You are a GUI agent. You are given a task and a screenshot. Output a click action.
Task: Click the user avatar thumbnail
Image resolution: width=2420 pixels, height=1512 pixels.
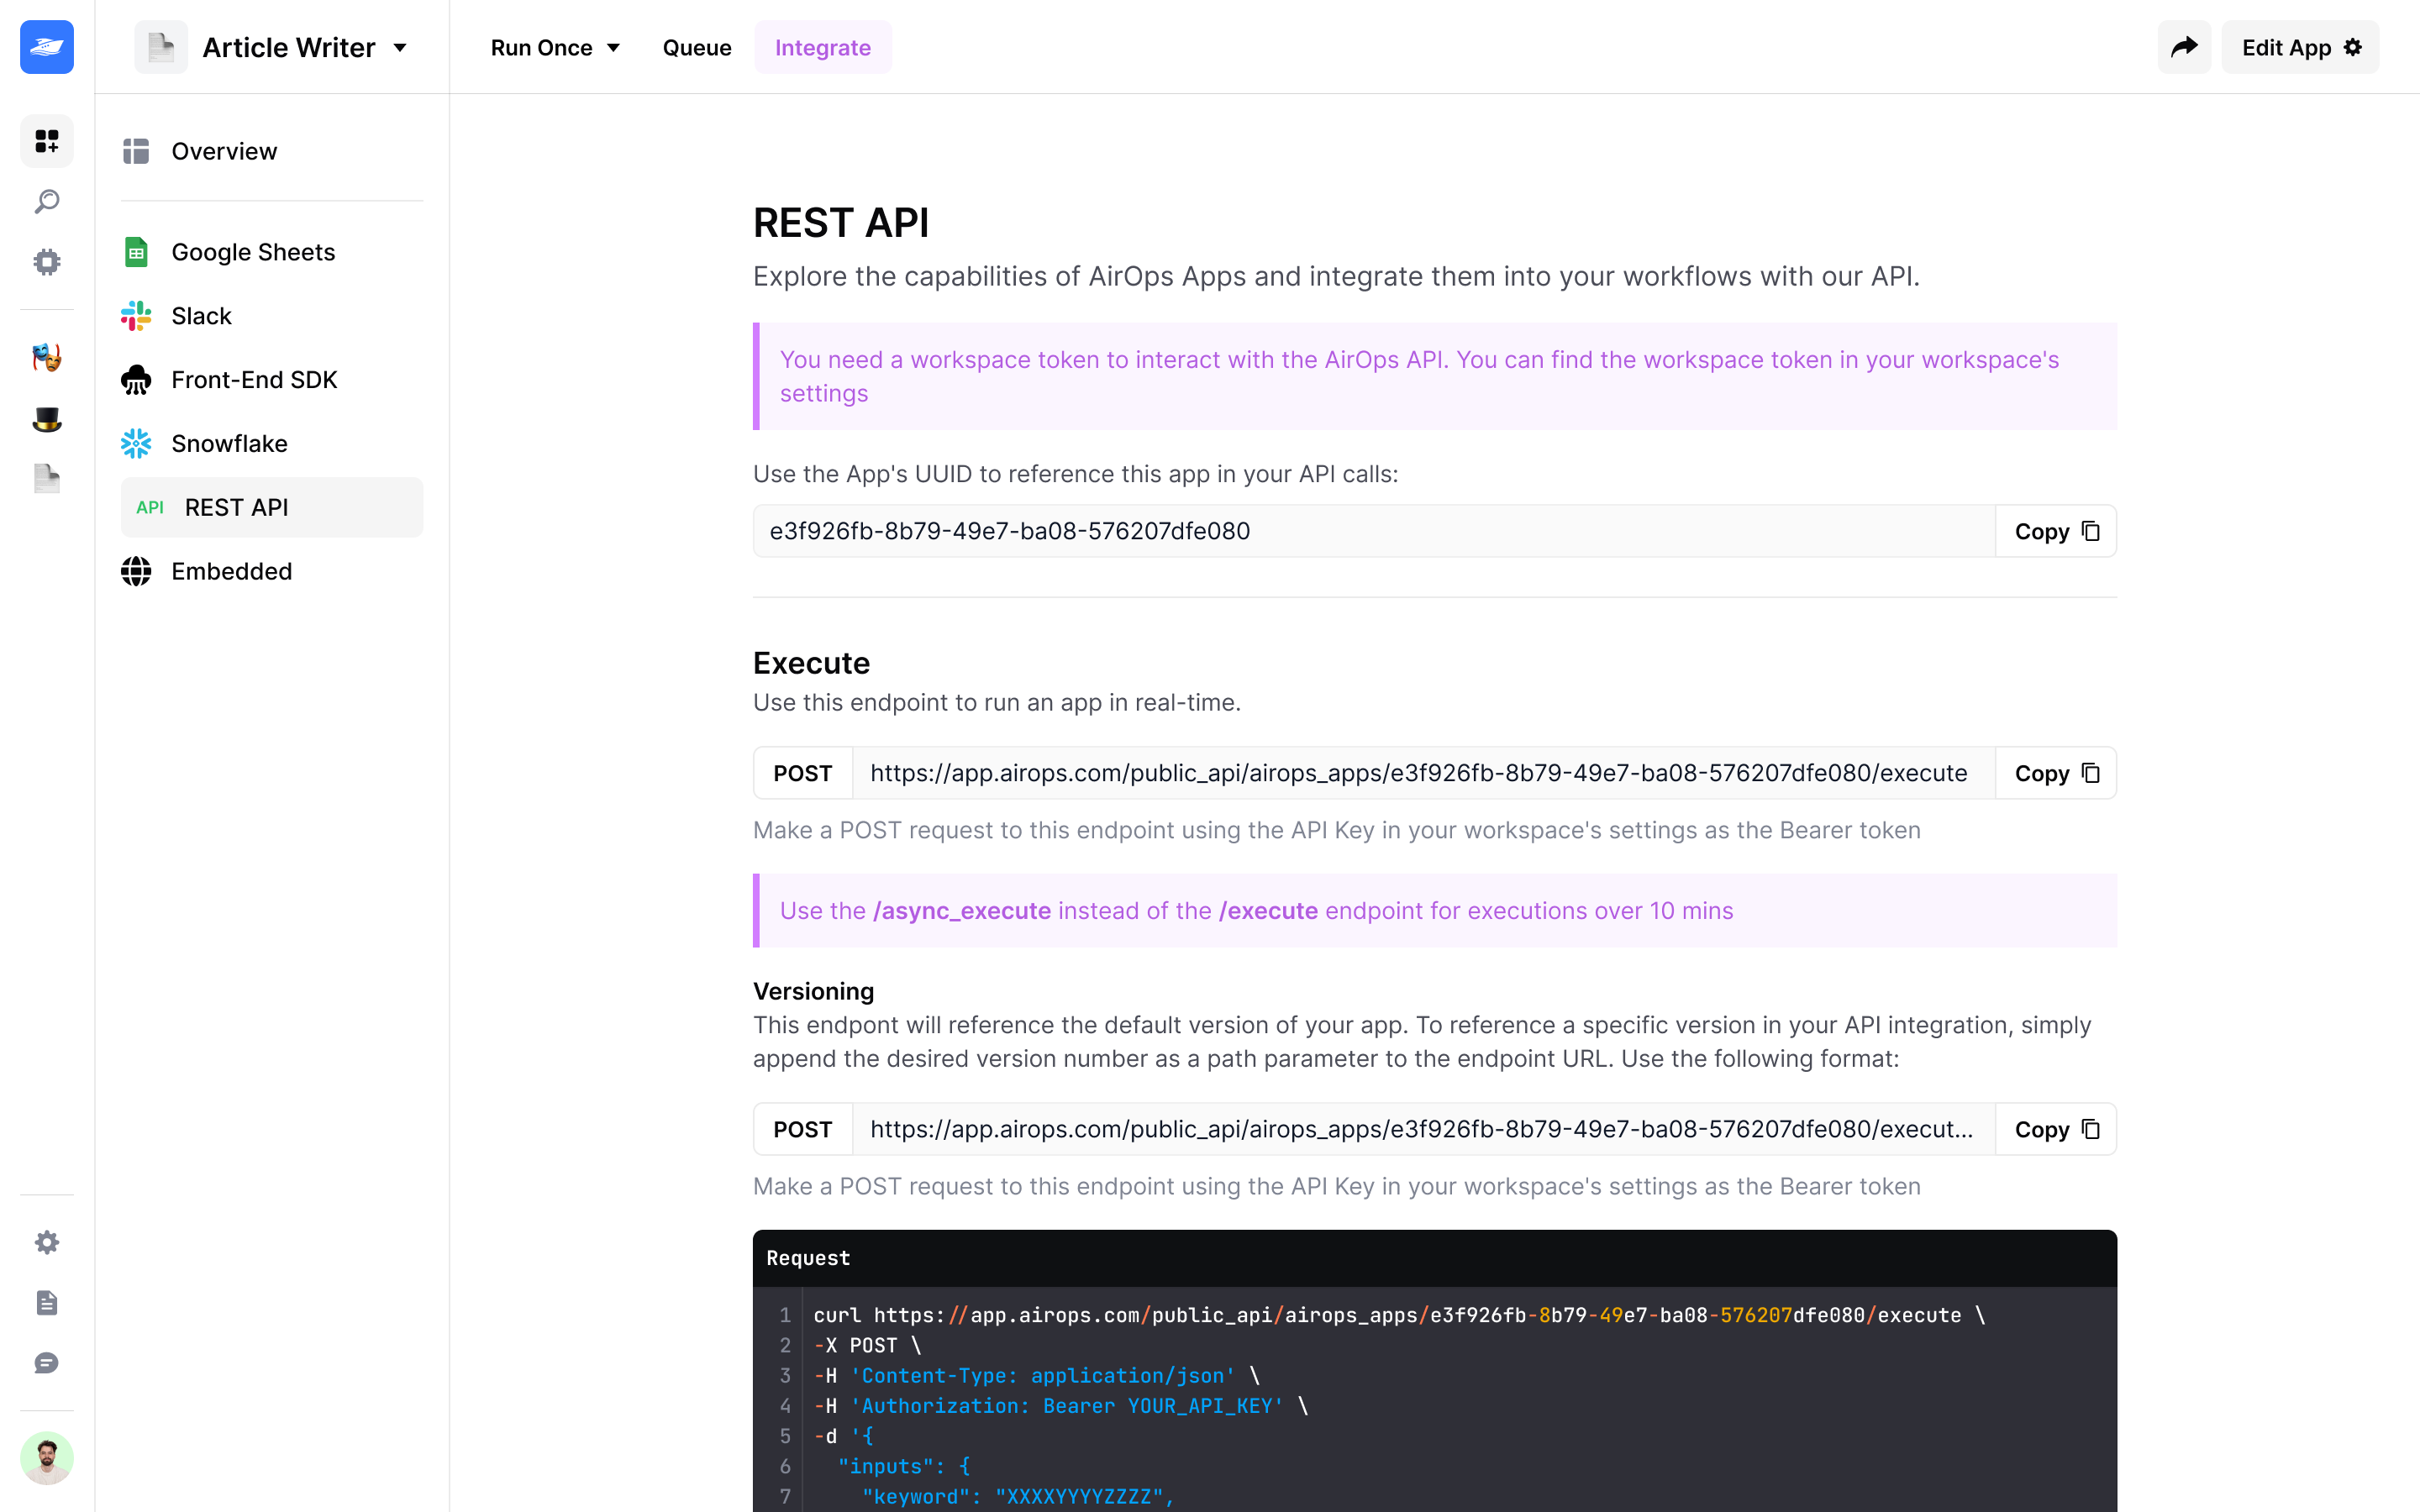point(46,1457)
